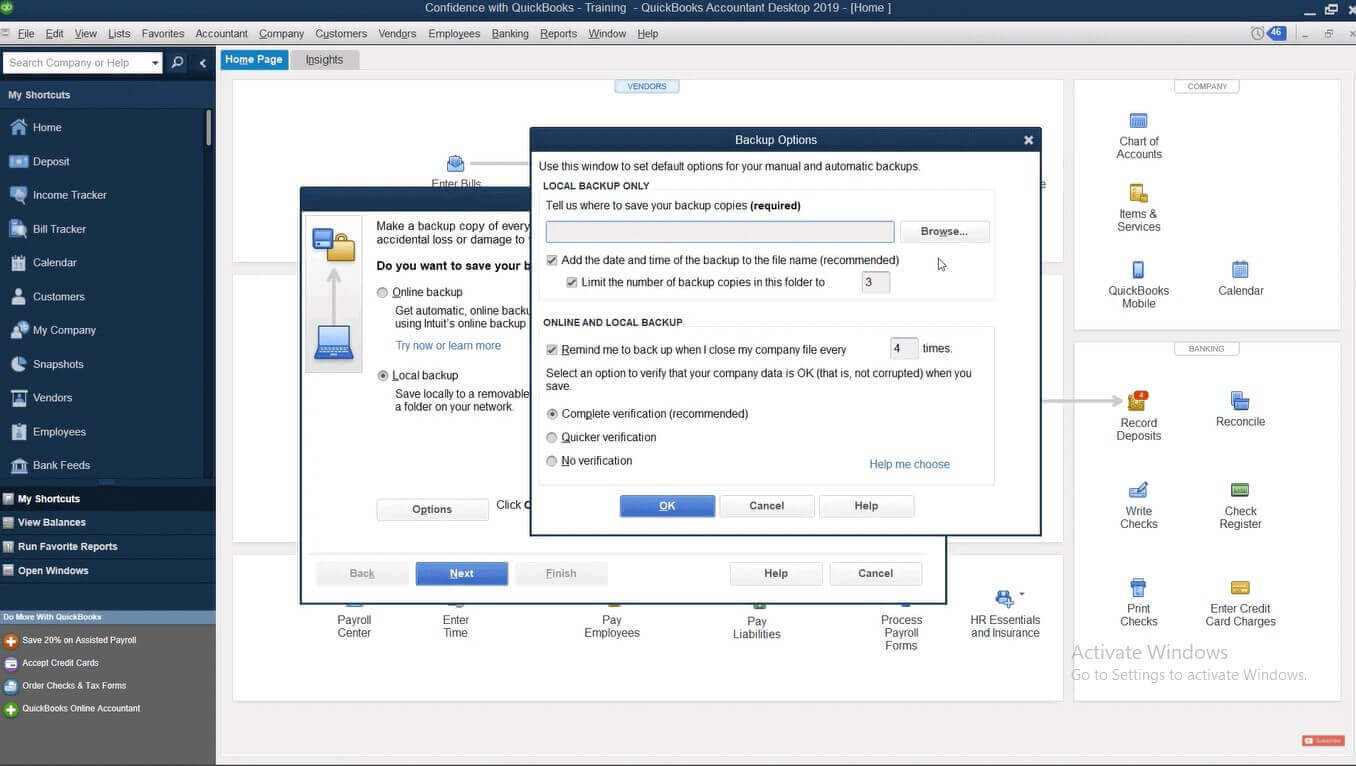
Task: Open Try now or learn more link
Action: pyautogui.click(x=448, y=346)
